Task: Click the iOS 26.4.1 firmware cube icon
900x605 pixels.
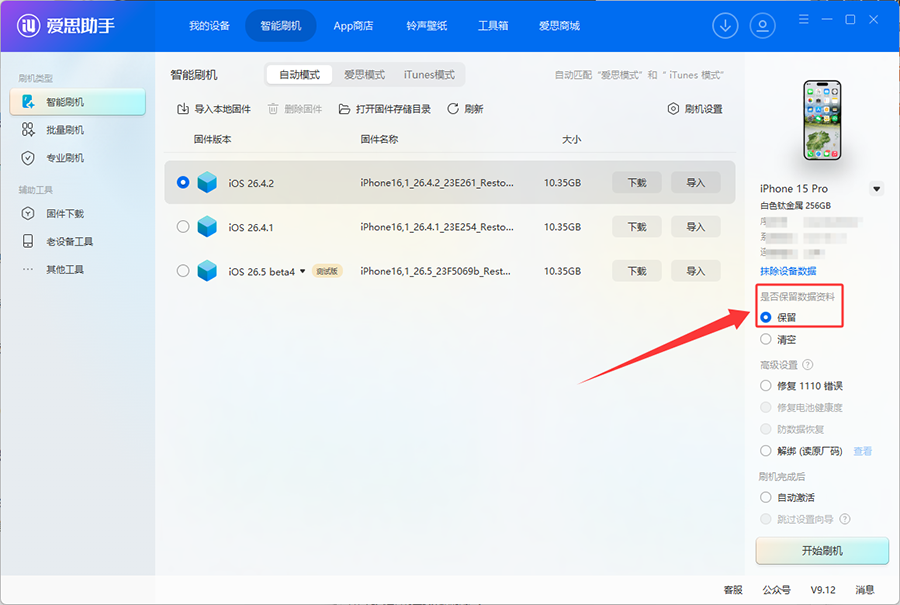Action: tap(207, 227)
